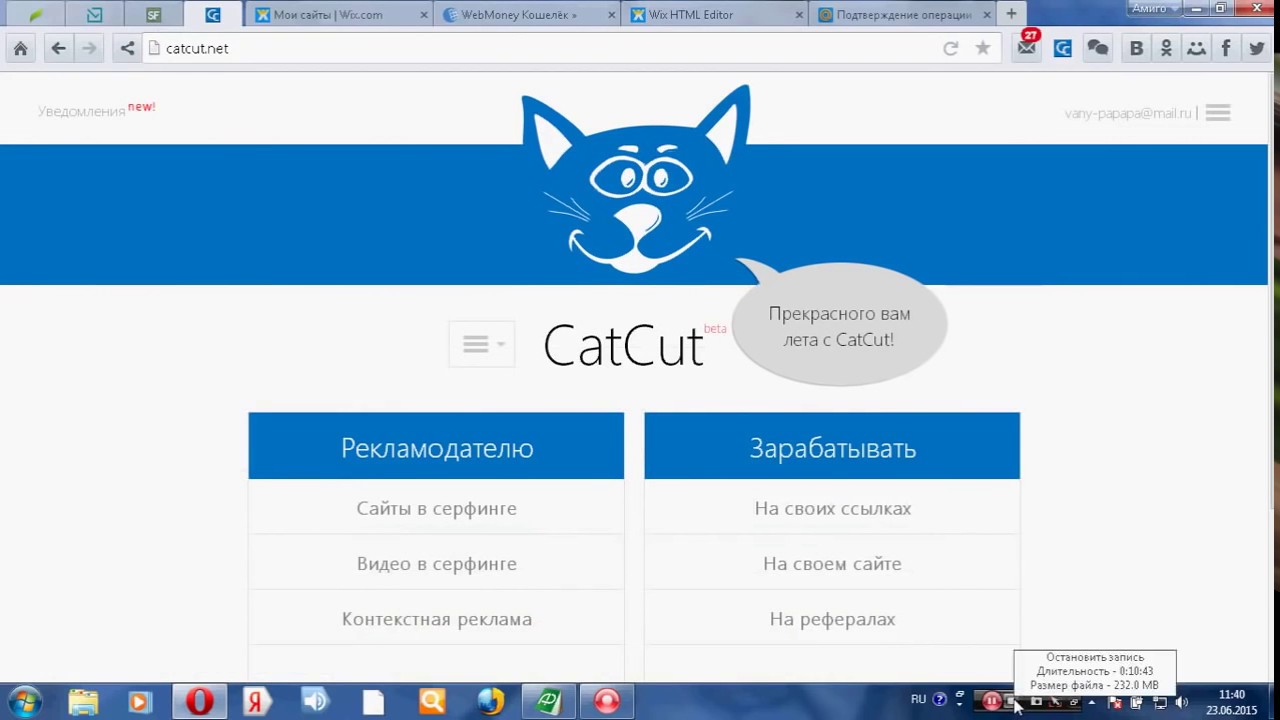Screen dimensions: 1280x720
Task: Open Opera browser from taskbar
Action: pos(199,702)
